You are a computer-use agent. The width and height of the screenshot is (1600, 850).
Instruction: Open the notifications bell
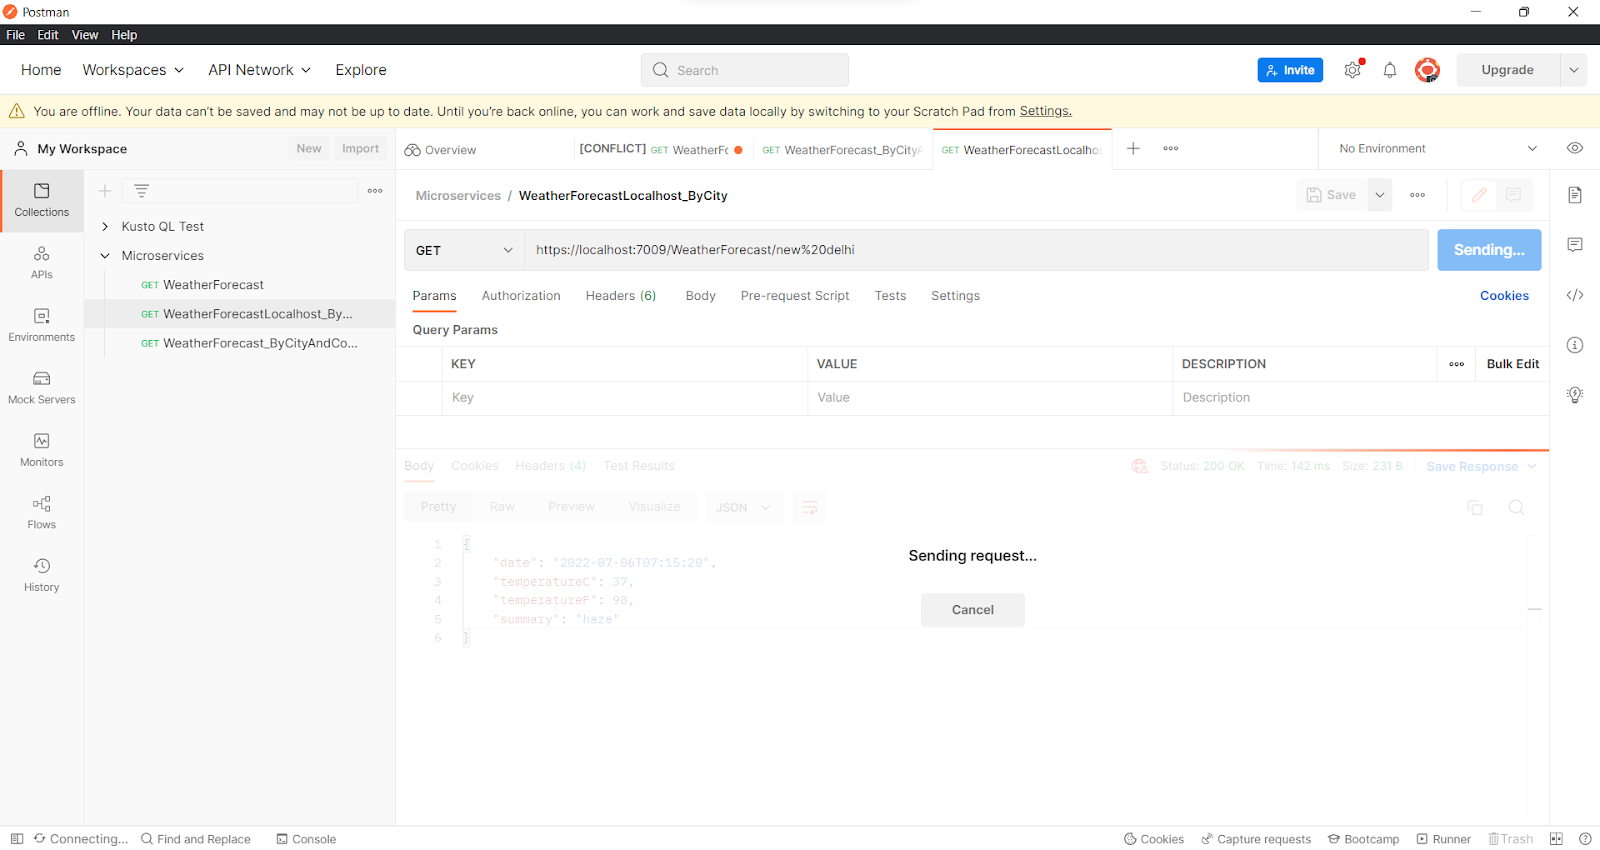(1390, 70)
